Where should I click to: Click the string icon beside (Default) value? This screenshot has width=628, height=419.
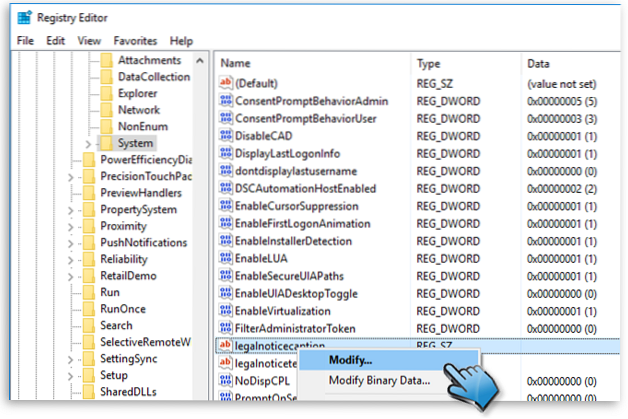point(225,83)
